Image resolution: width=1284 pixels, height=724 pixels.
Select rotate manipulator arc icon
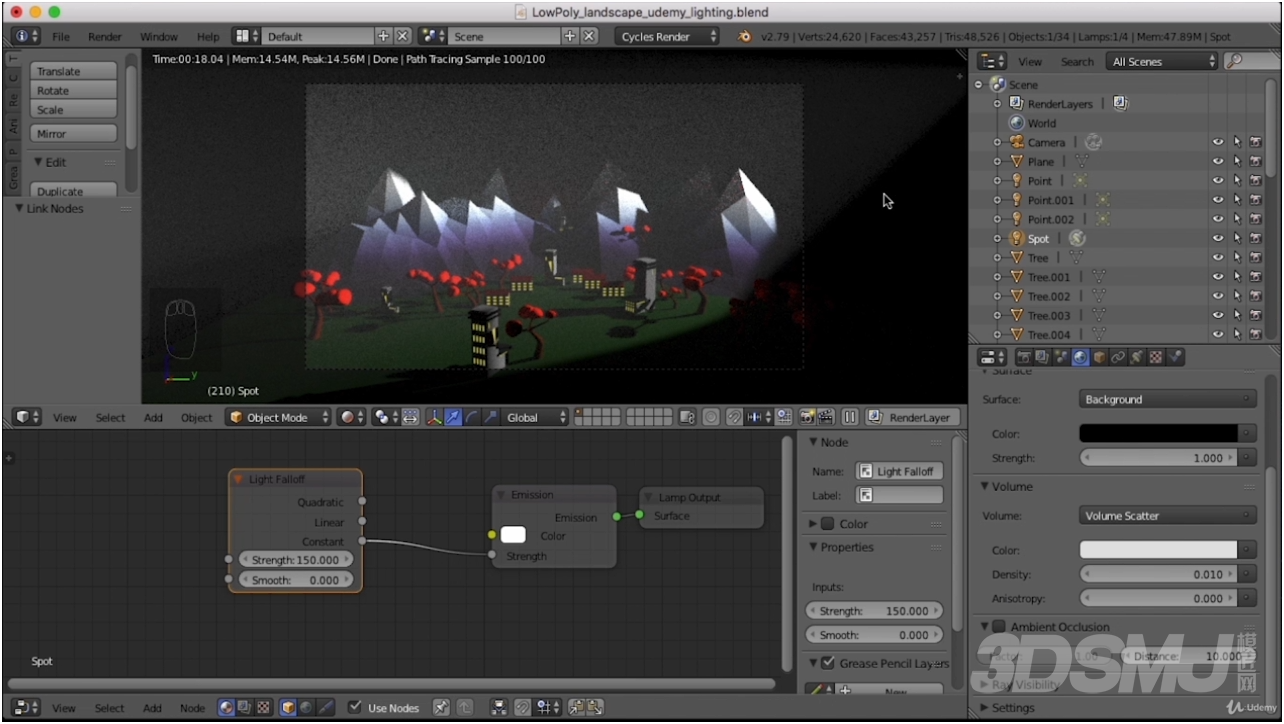[471, 418]
